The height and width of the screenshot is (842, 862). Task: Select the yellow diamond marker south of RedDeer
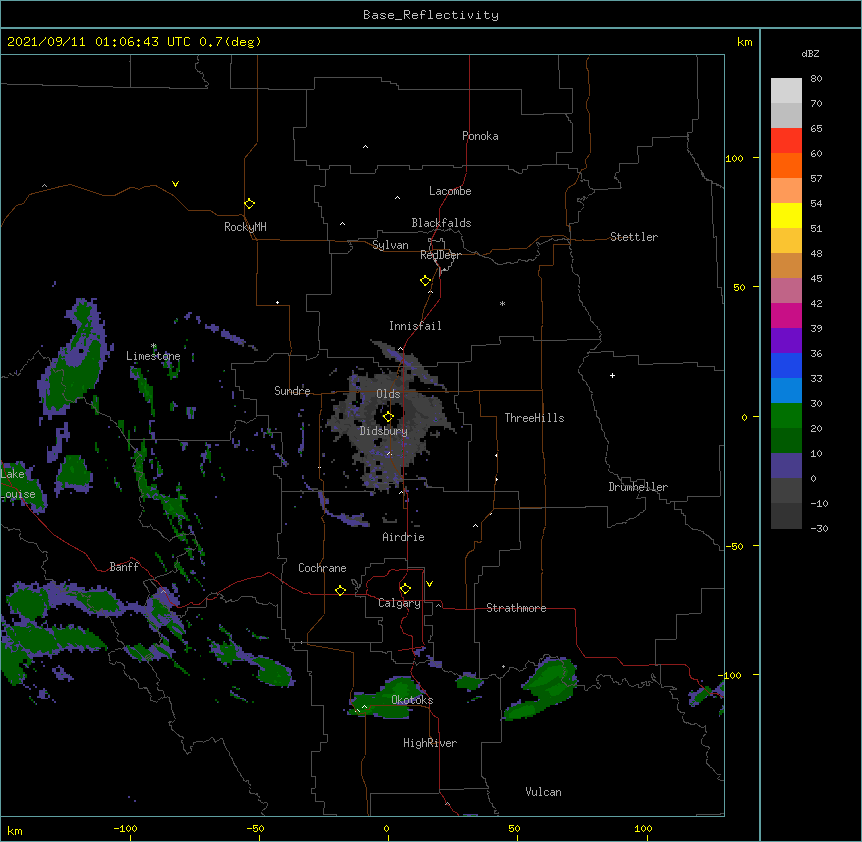coord(426,281)
